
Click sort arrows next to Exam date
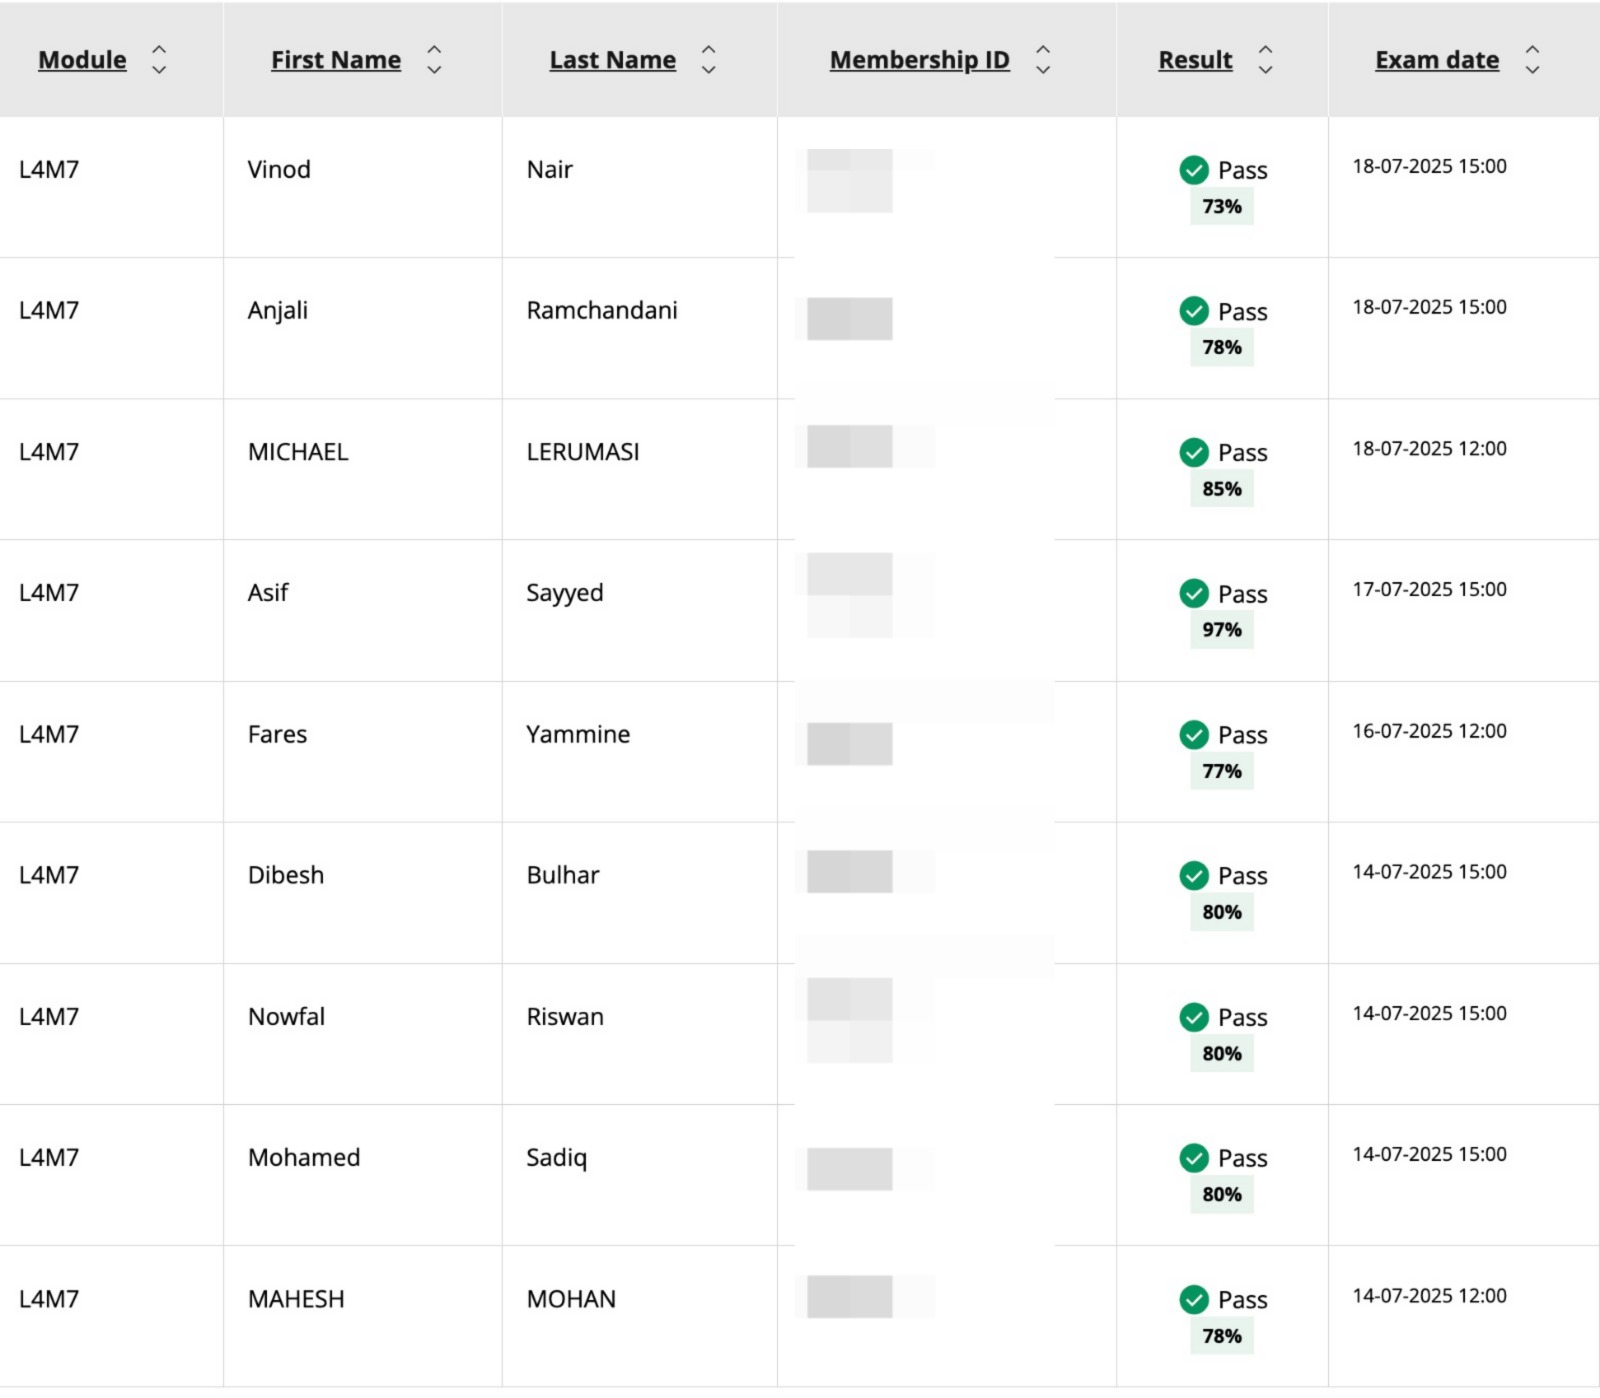pyautogui.click(x=1531, y=60)
